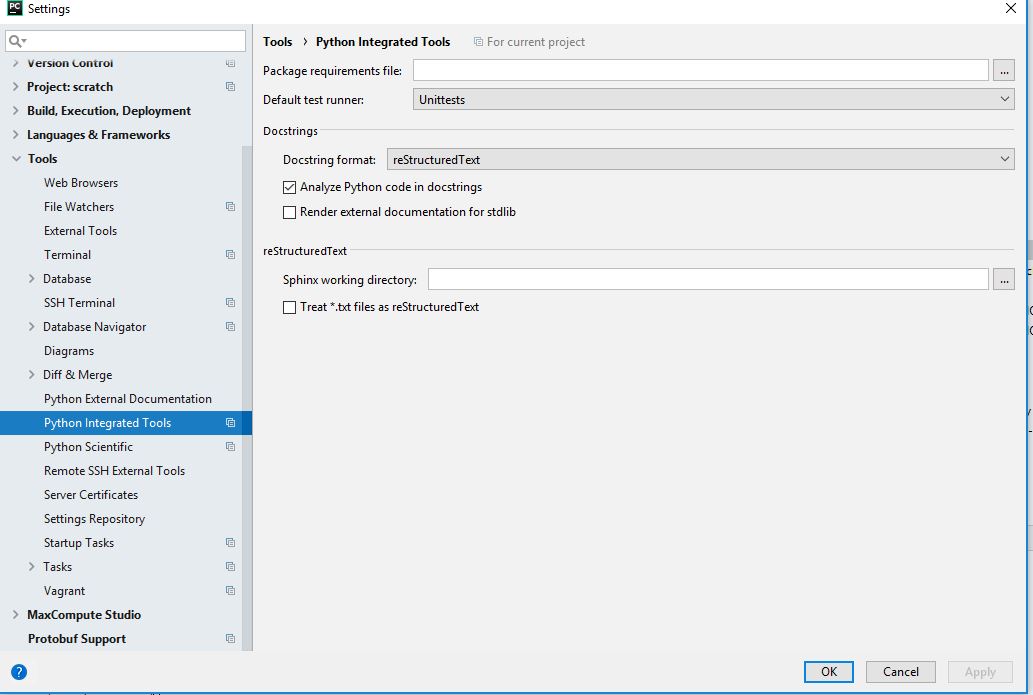Screen dimensions: 1033x695
Task: Click the settings tree scrollbar
Action: point(247,398)
